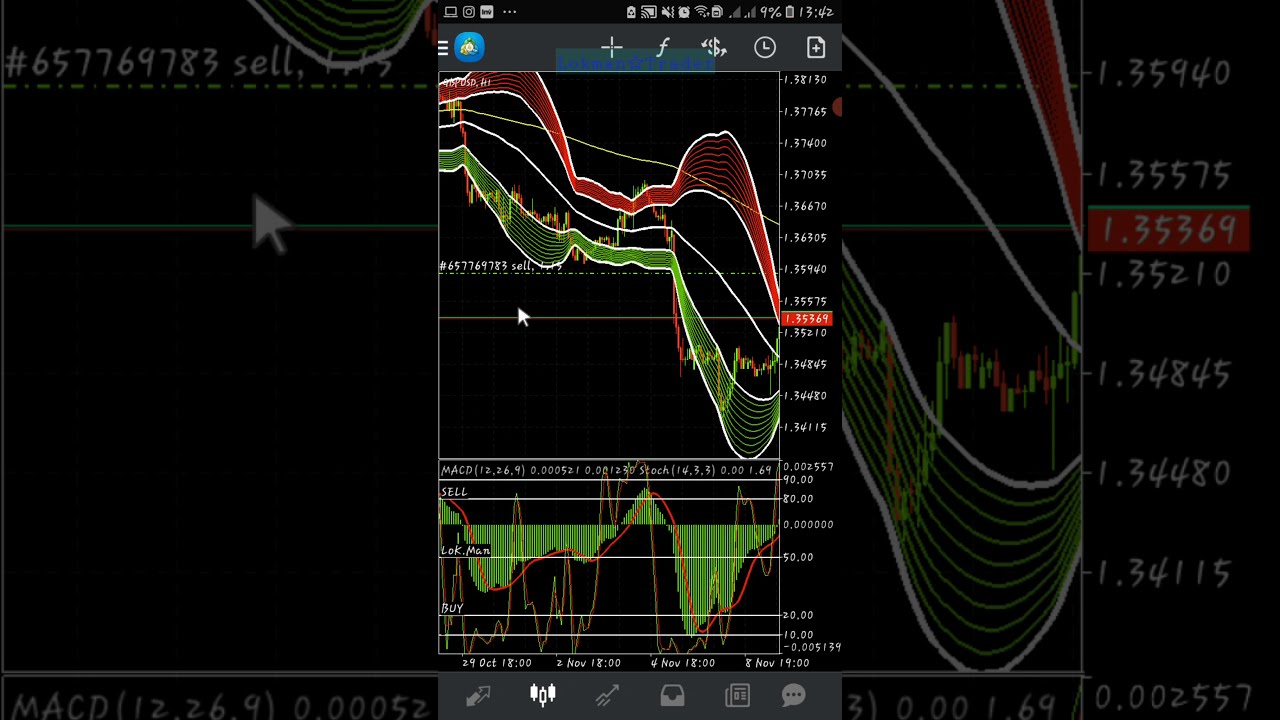Screen dimensions: 1280x720
Task: Open the News newspaper tab
Action: point(738,696)
